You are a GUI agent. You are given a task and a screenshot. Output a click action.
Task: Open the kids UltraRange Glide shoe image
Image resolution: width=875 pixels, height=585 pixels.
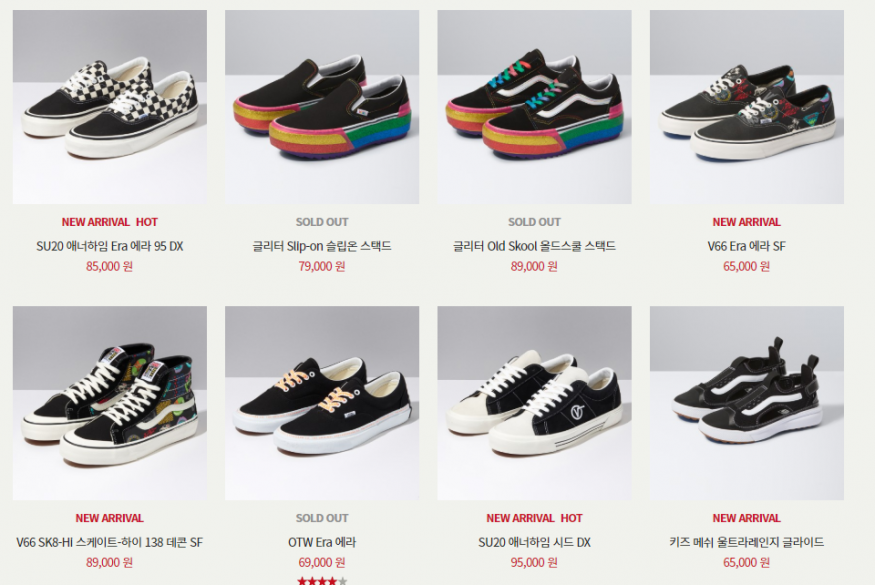click(747, 402)
